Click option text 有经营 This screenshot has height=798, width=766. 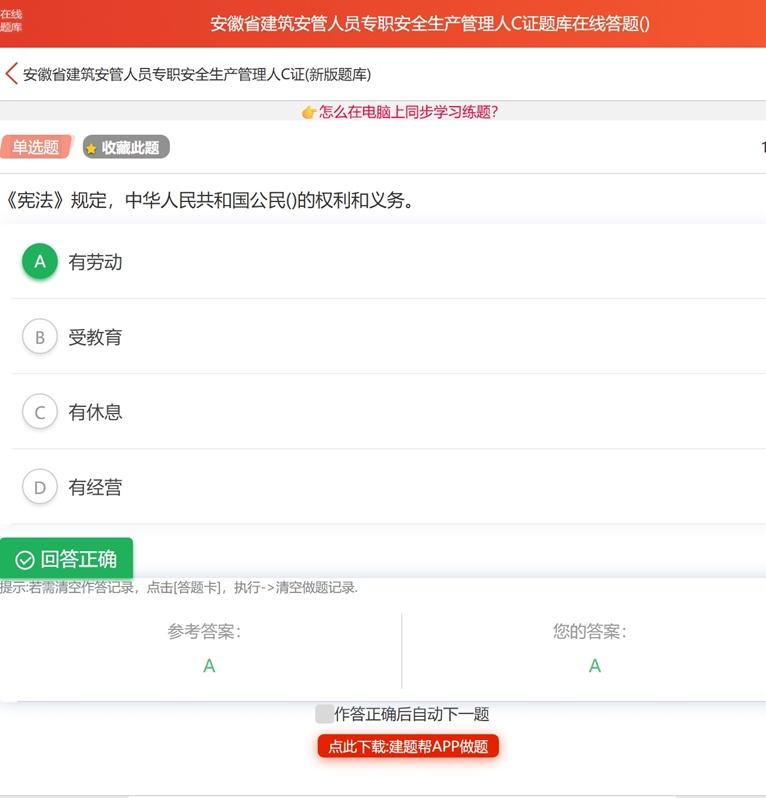point(95,487)
